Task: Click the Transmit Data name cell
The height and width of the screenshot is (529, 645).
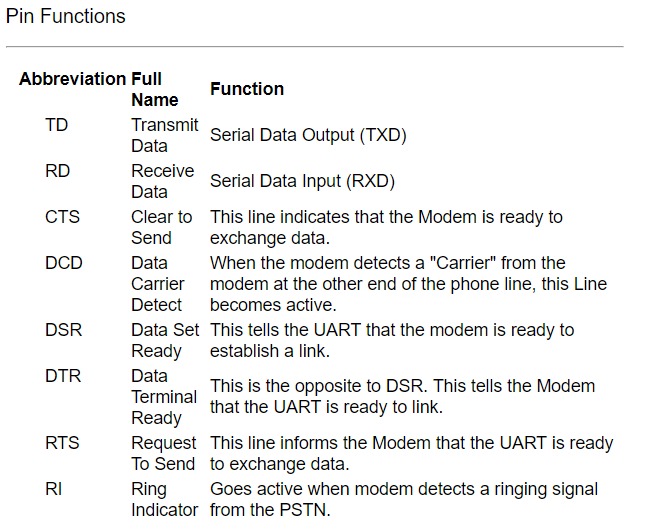Action: 164,135
